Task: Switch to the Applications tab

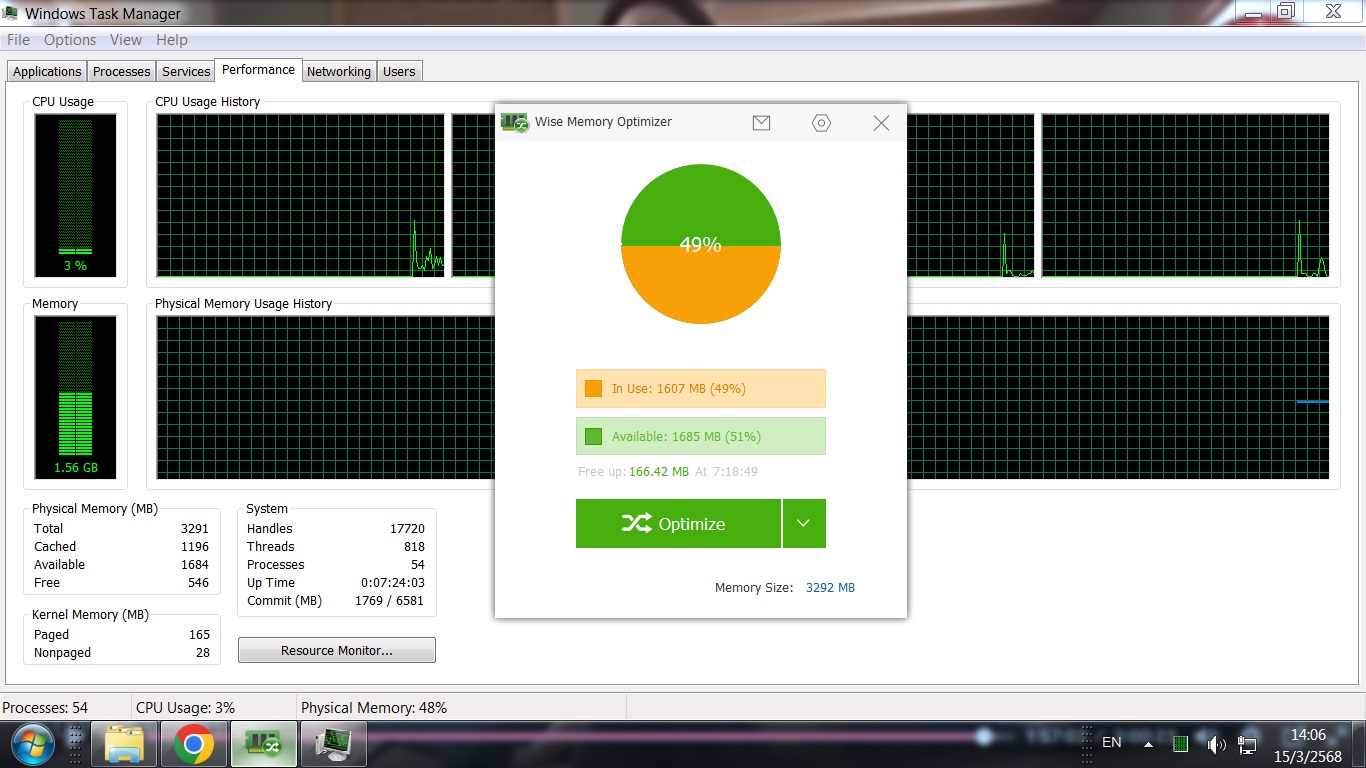Action: [47, 71]
